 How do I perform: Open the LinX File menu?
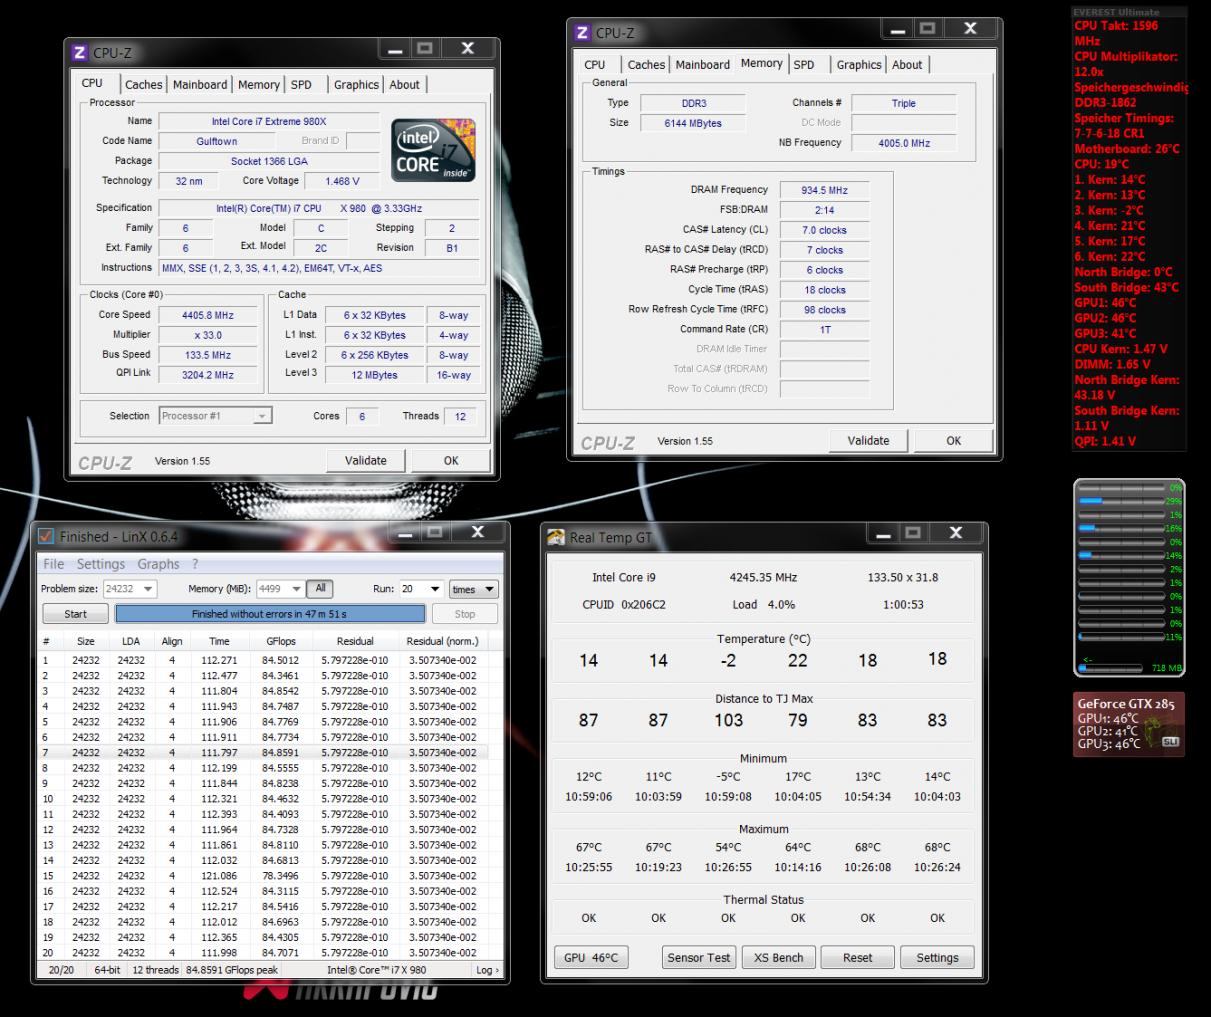53,564
